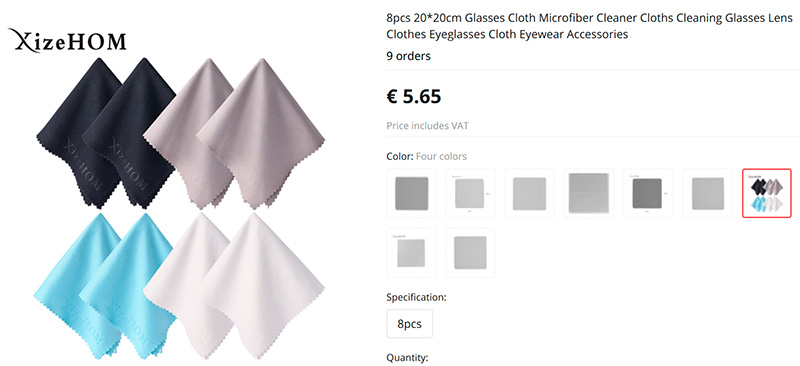Select the third color swatch in top row
The image size is (800, 366).
530,193
